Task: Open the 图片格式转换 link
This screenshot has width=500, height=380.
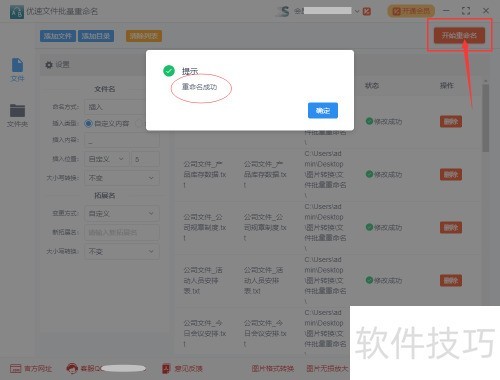Action: click(x=273, y=369)
